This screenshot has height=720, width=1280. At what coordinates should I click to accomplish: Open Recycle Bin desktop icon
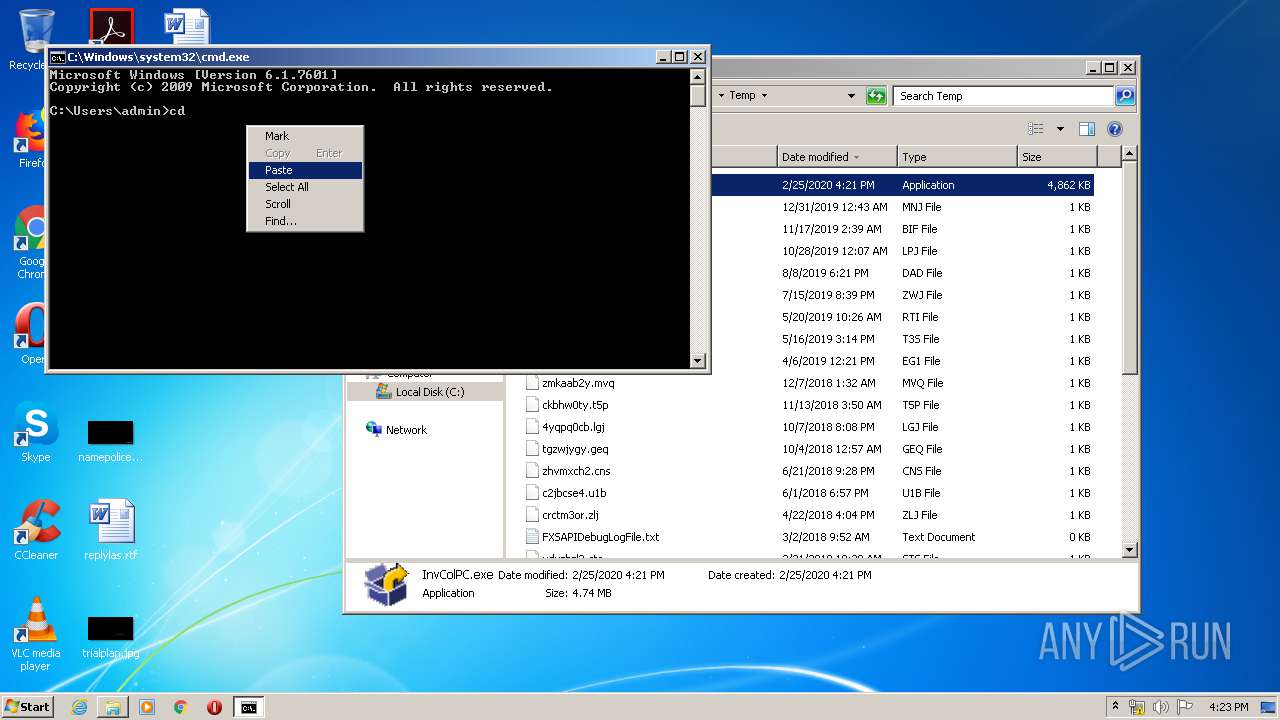click(36, 40)
